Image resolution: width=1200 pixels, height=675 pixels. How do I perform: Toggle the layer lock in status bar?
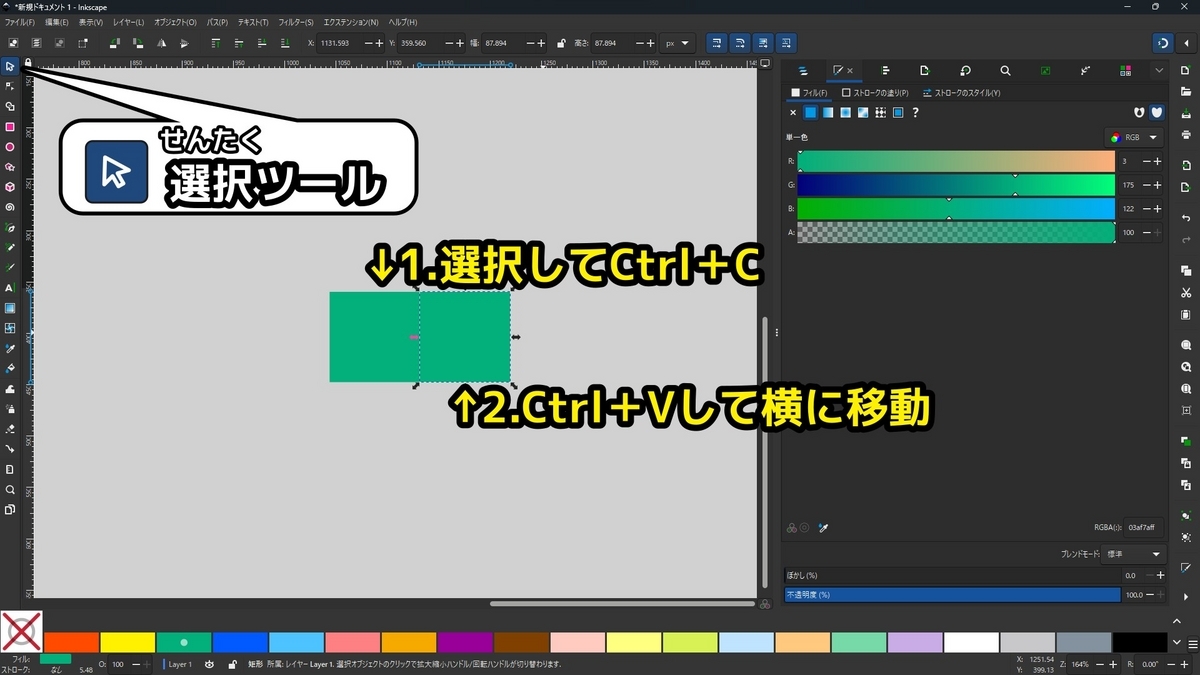(x=233, y=664)
